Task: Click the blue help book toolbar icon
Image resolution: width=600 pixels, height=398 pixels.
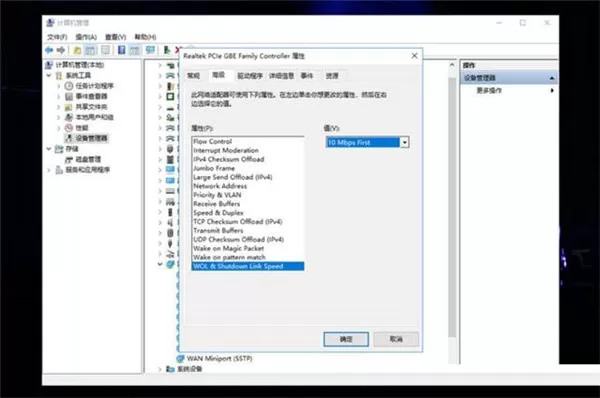Action: (x=121, y=50)
